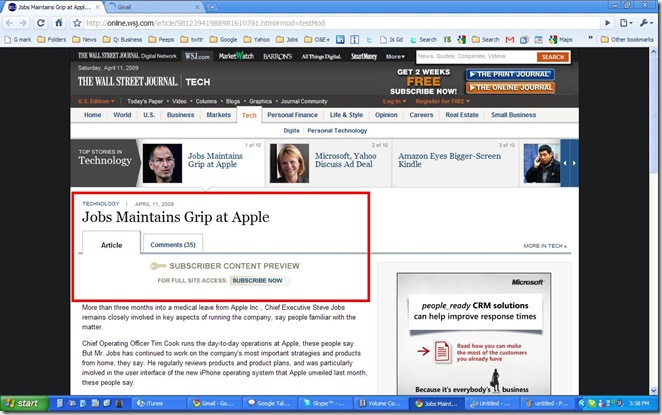
Task: Open the Folders bookmark folder
Action: (x=52, y=40)
